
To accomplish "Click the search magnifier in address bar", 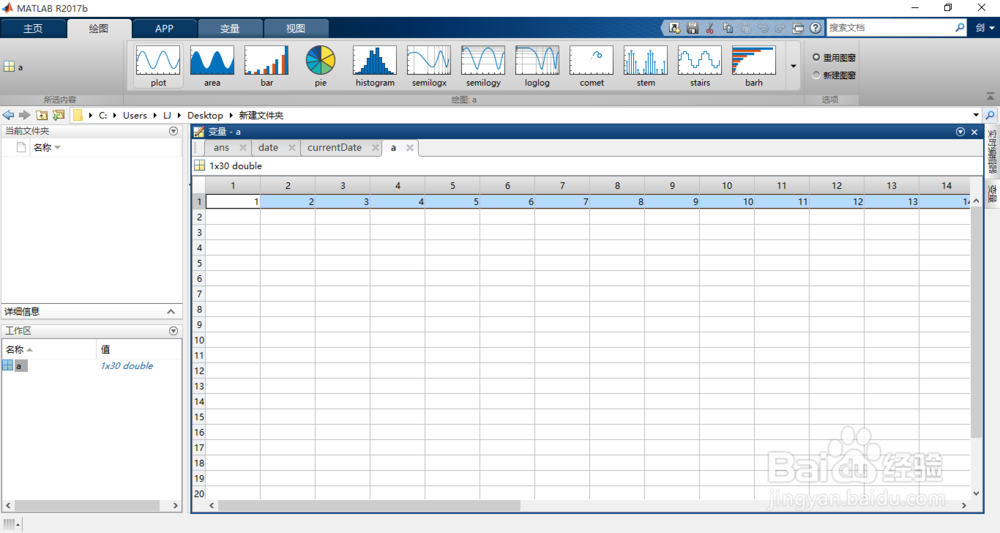I will click(x=990, y=115).
